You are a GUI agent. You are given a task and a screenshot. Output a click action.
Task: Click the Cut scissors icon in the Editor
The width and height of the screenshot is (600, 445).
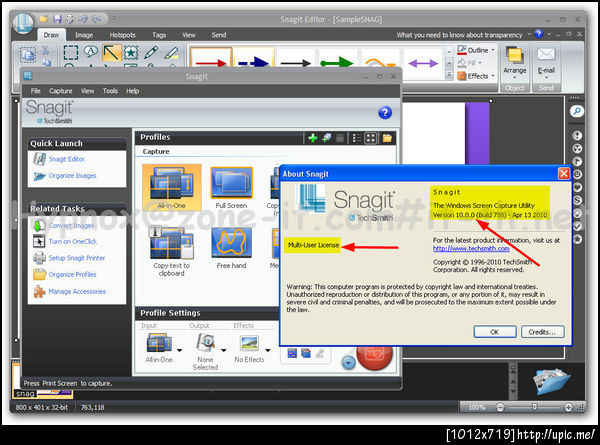46,50
